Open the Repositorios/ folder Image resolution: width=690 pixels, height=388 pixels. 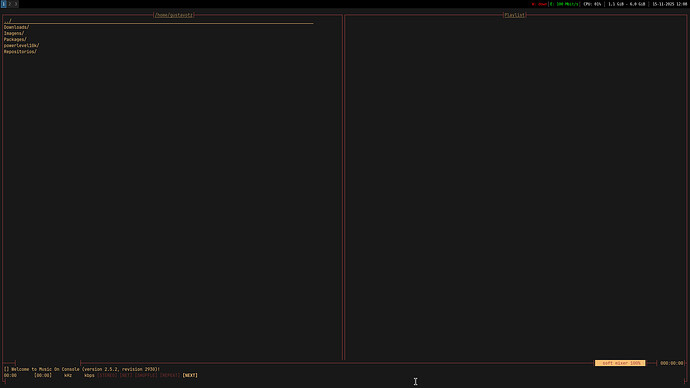20,52
